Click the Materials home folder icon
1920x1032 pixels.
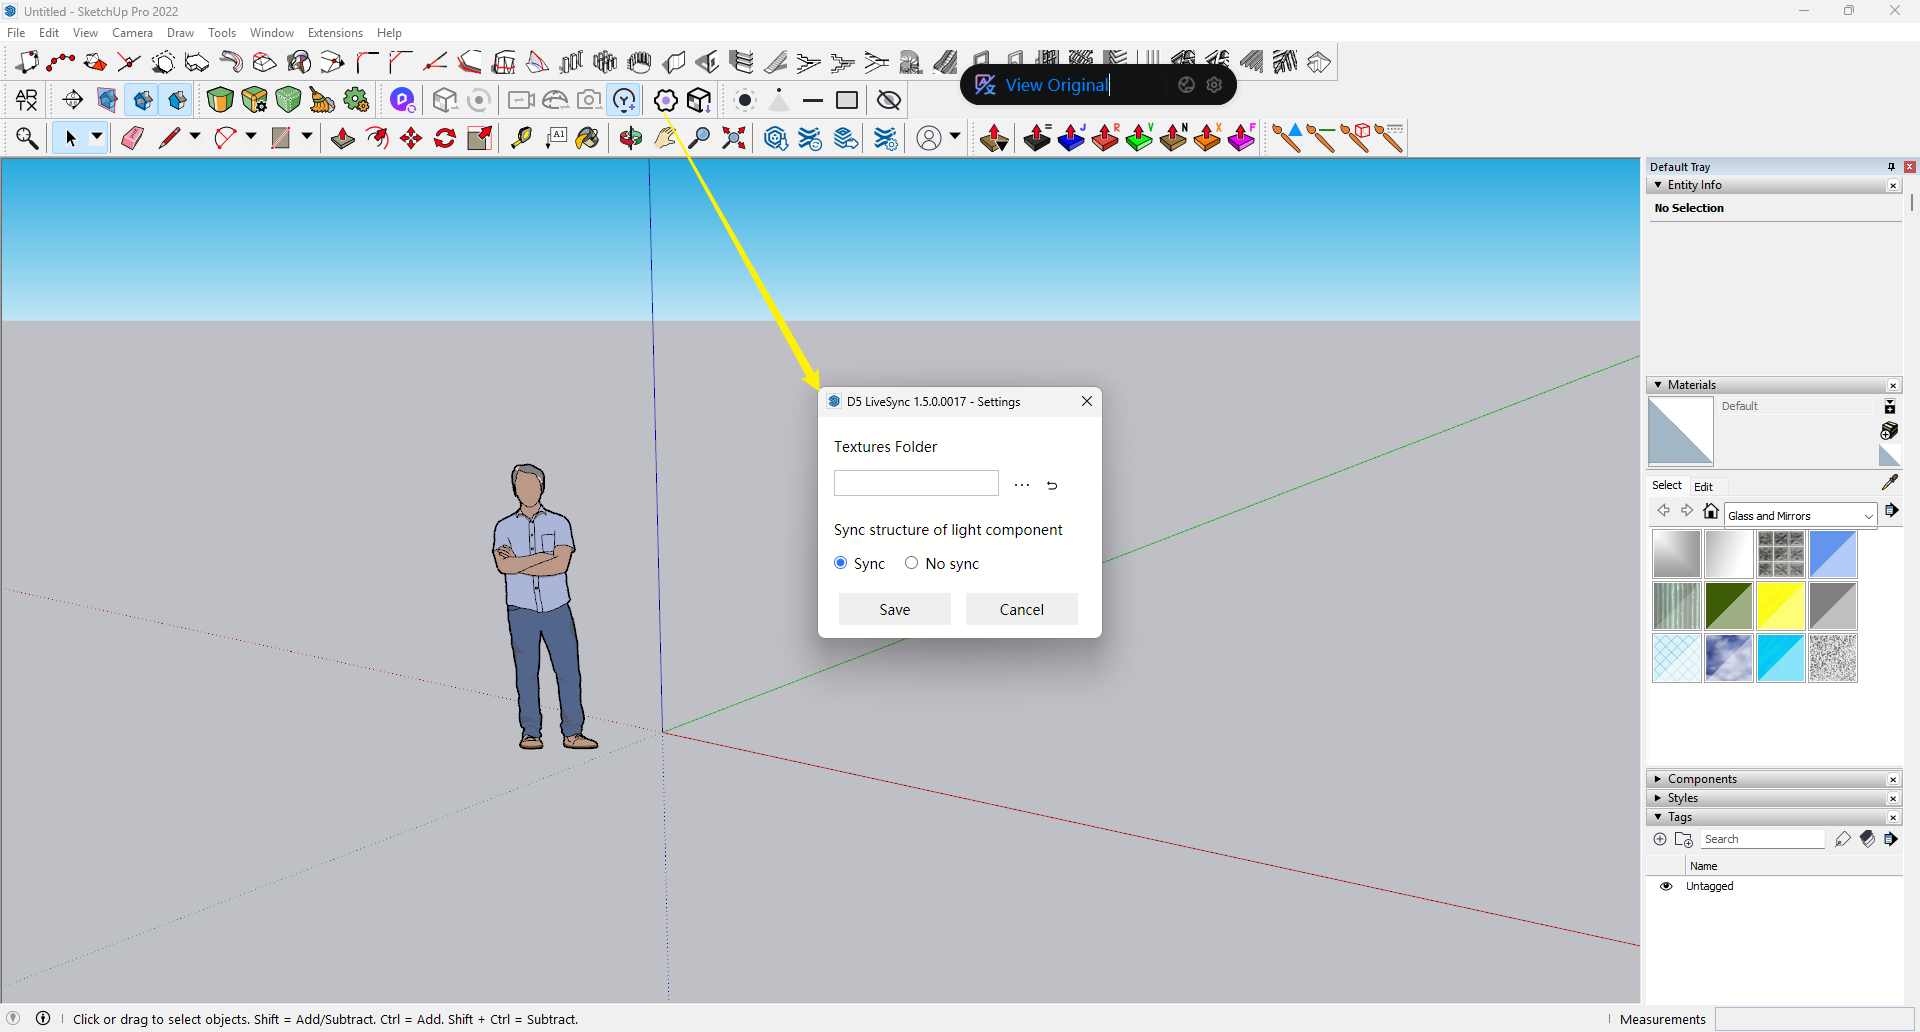point(1711,512)
